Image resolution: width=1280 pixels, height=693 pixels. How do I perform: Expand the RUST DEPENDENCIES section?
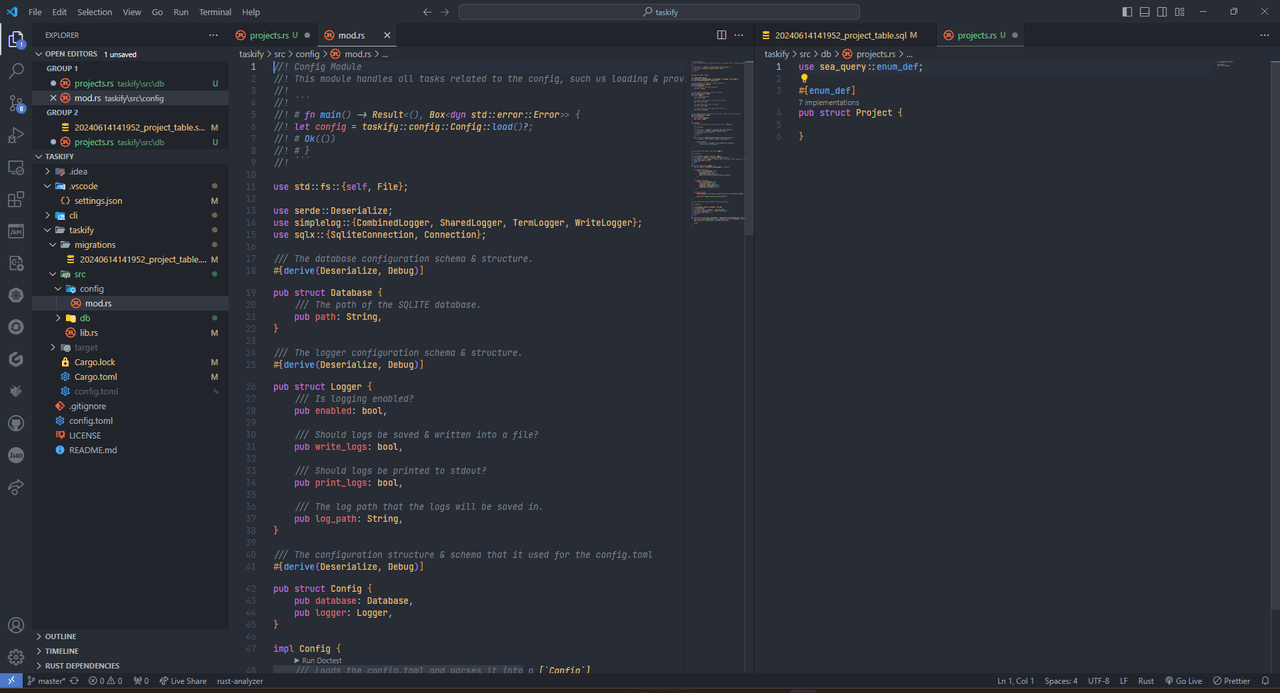[82, 665]
